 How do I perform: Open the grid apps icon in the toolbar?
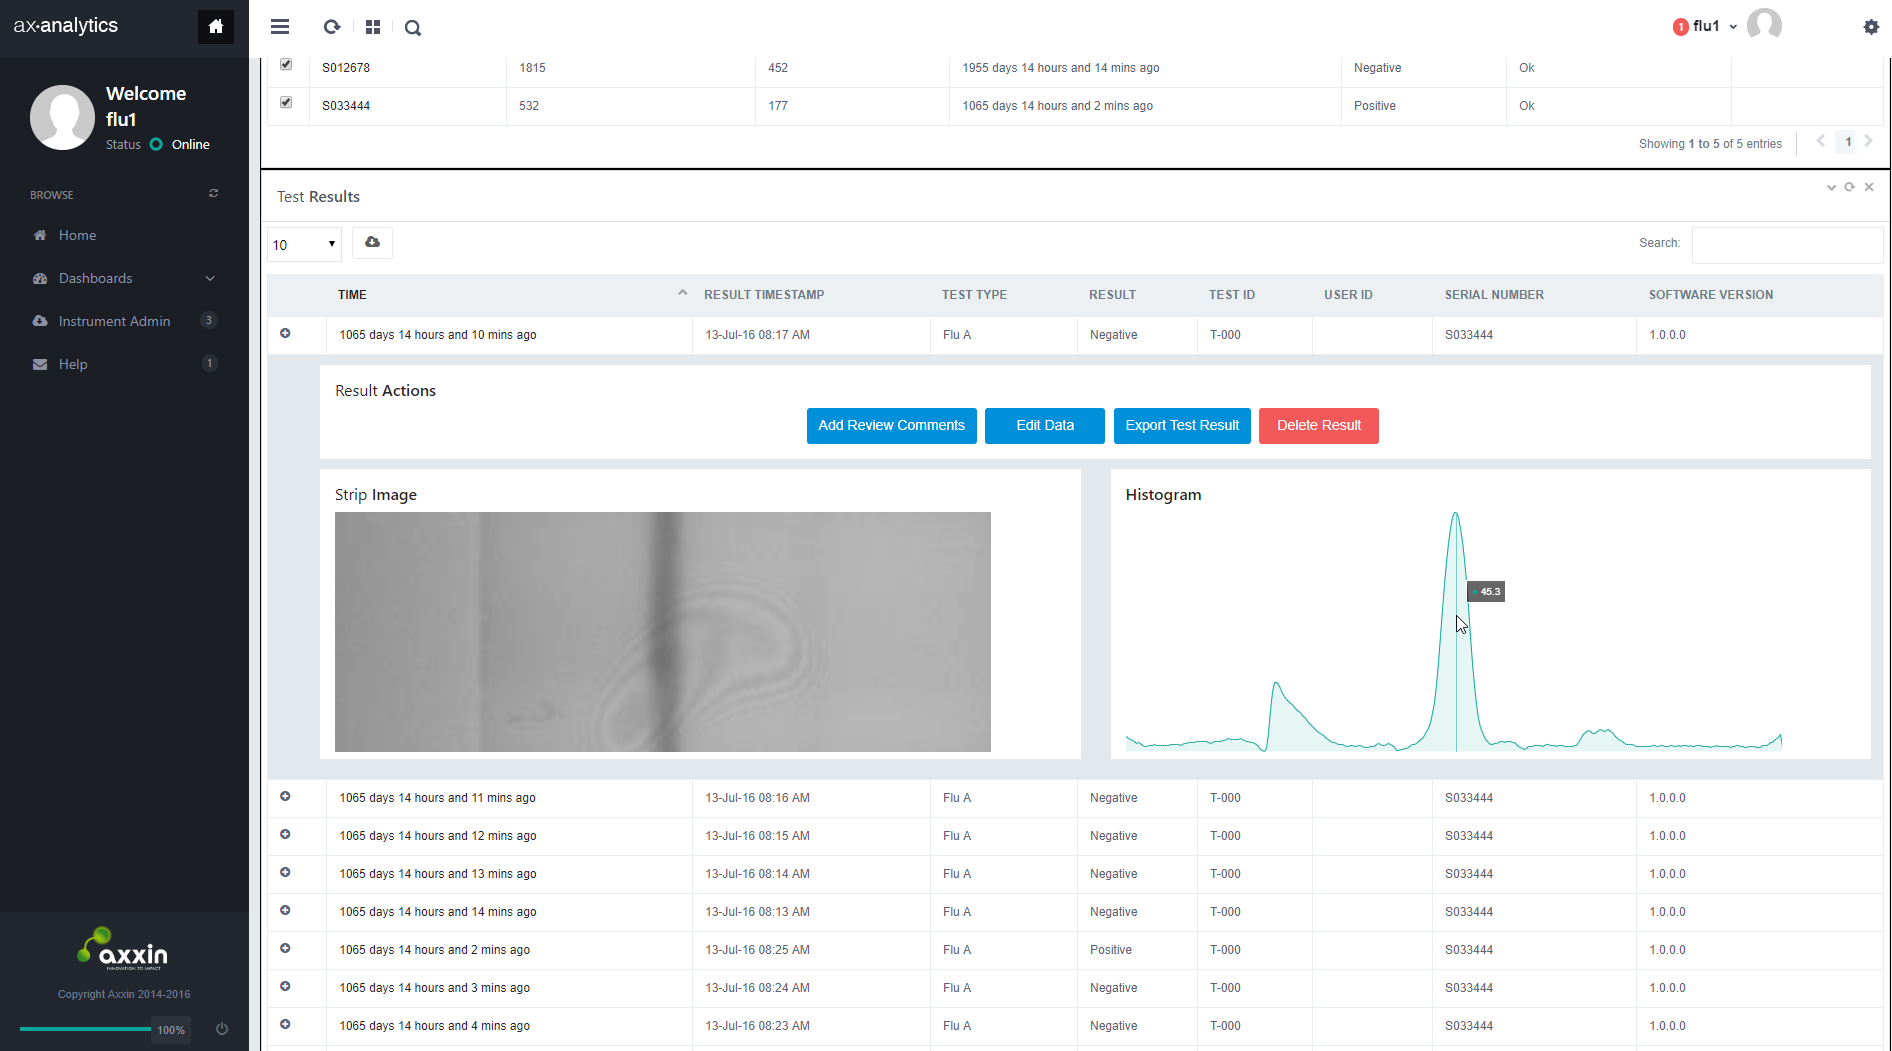(x=373, y=27)
